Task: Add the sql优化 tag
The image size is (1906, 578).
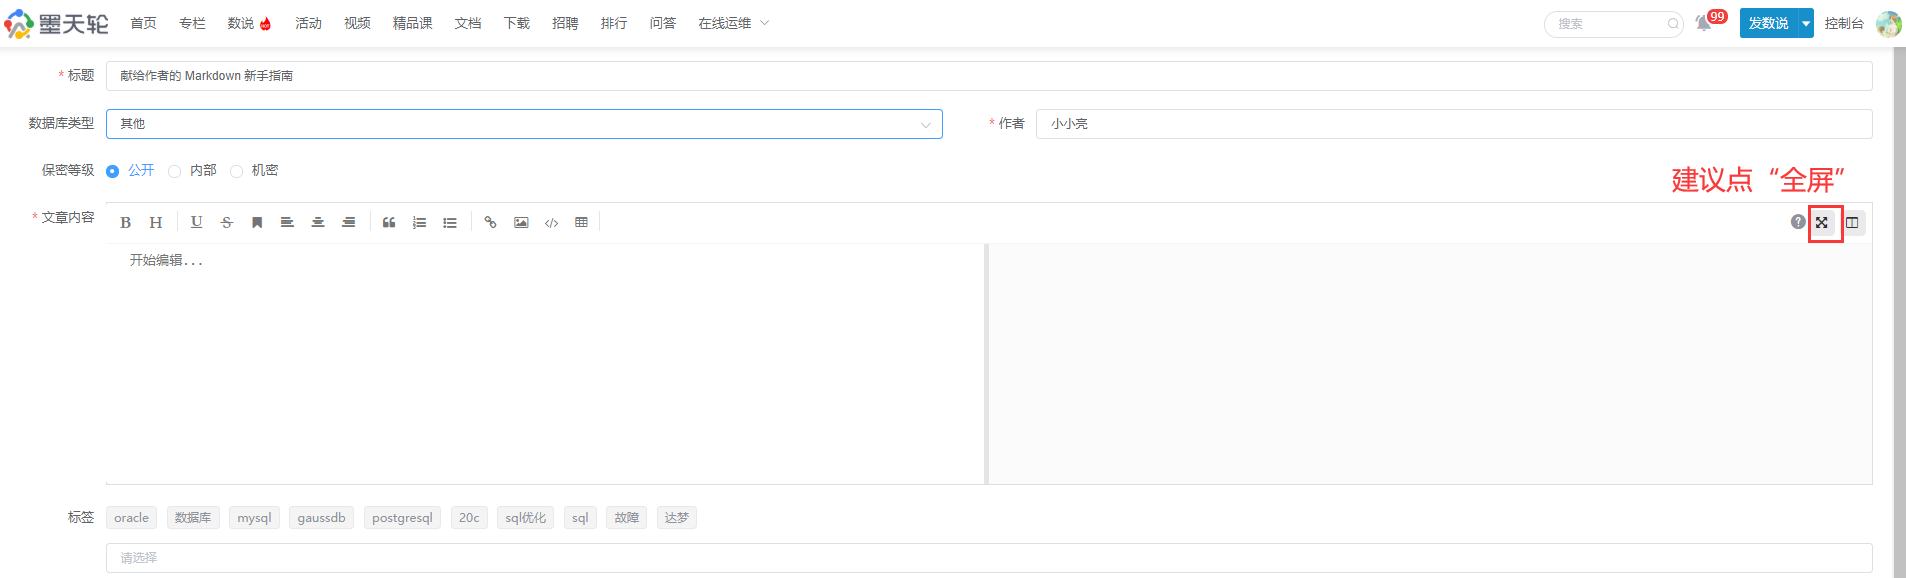Action: 525,518
